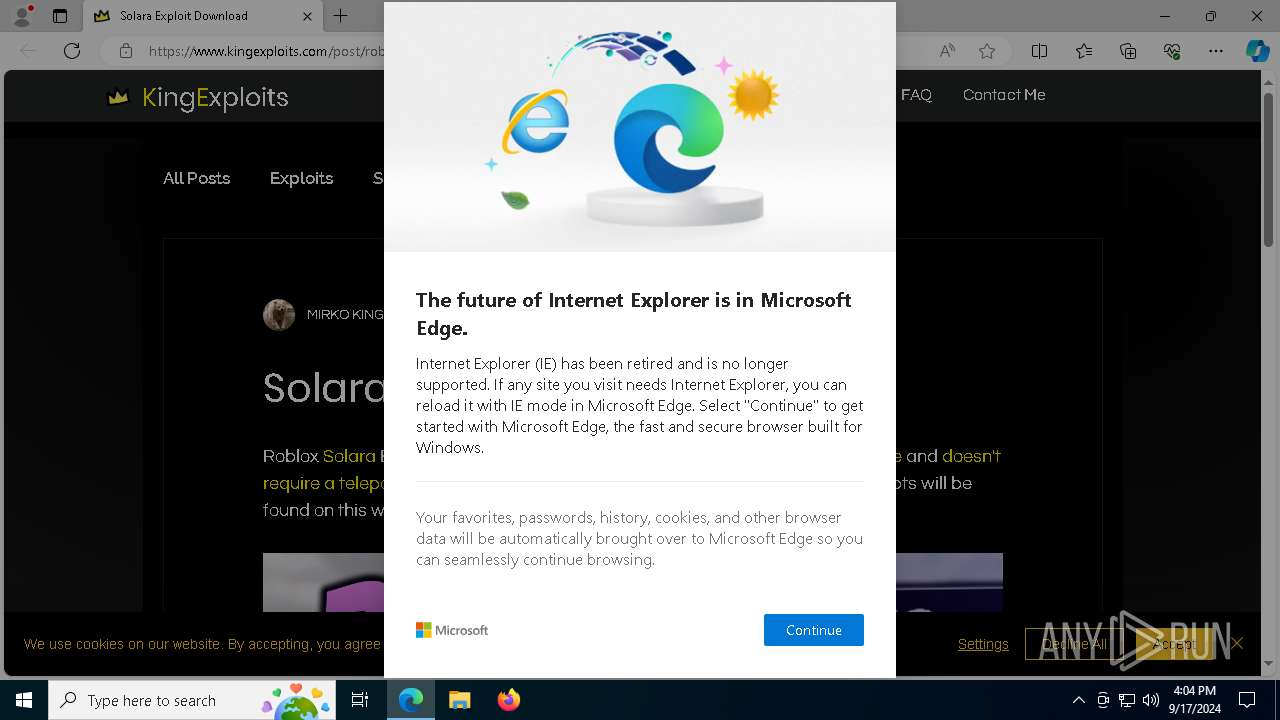Open the FAQ page
1280x720 pixels.
tap(916, 95)
